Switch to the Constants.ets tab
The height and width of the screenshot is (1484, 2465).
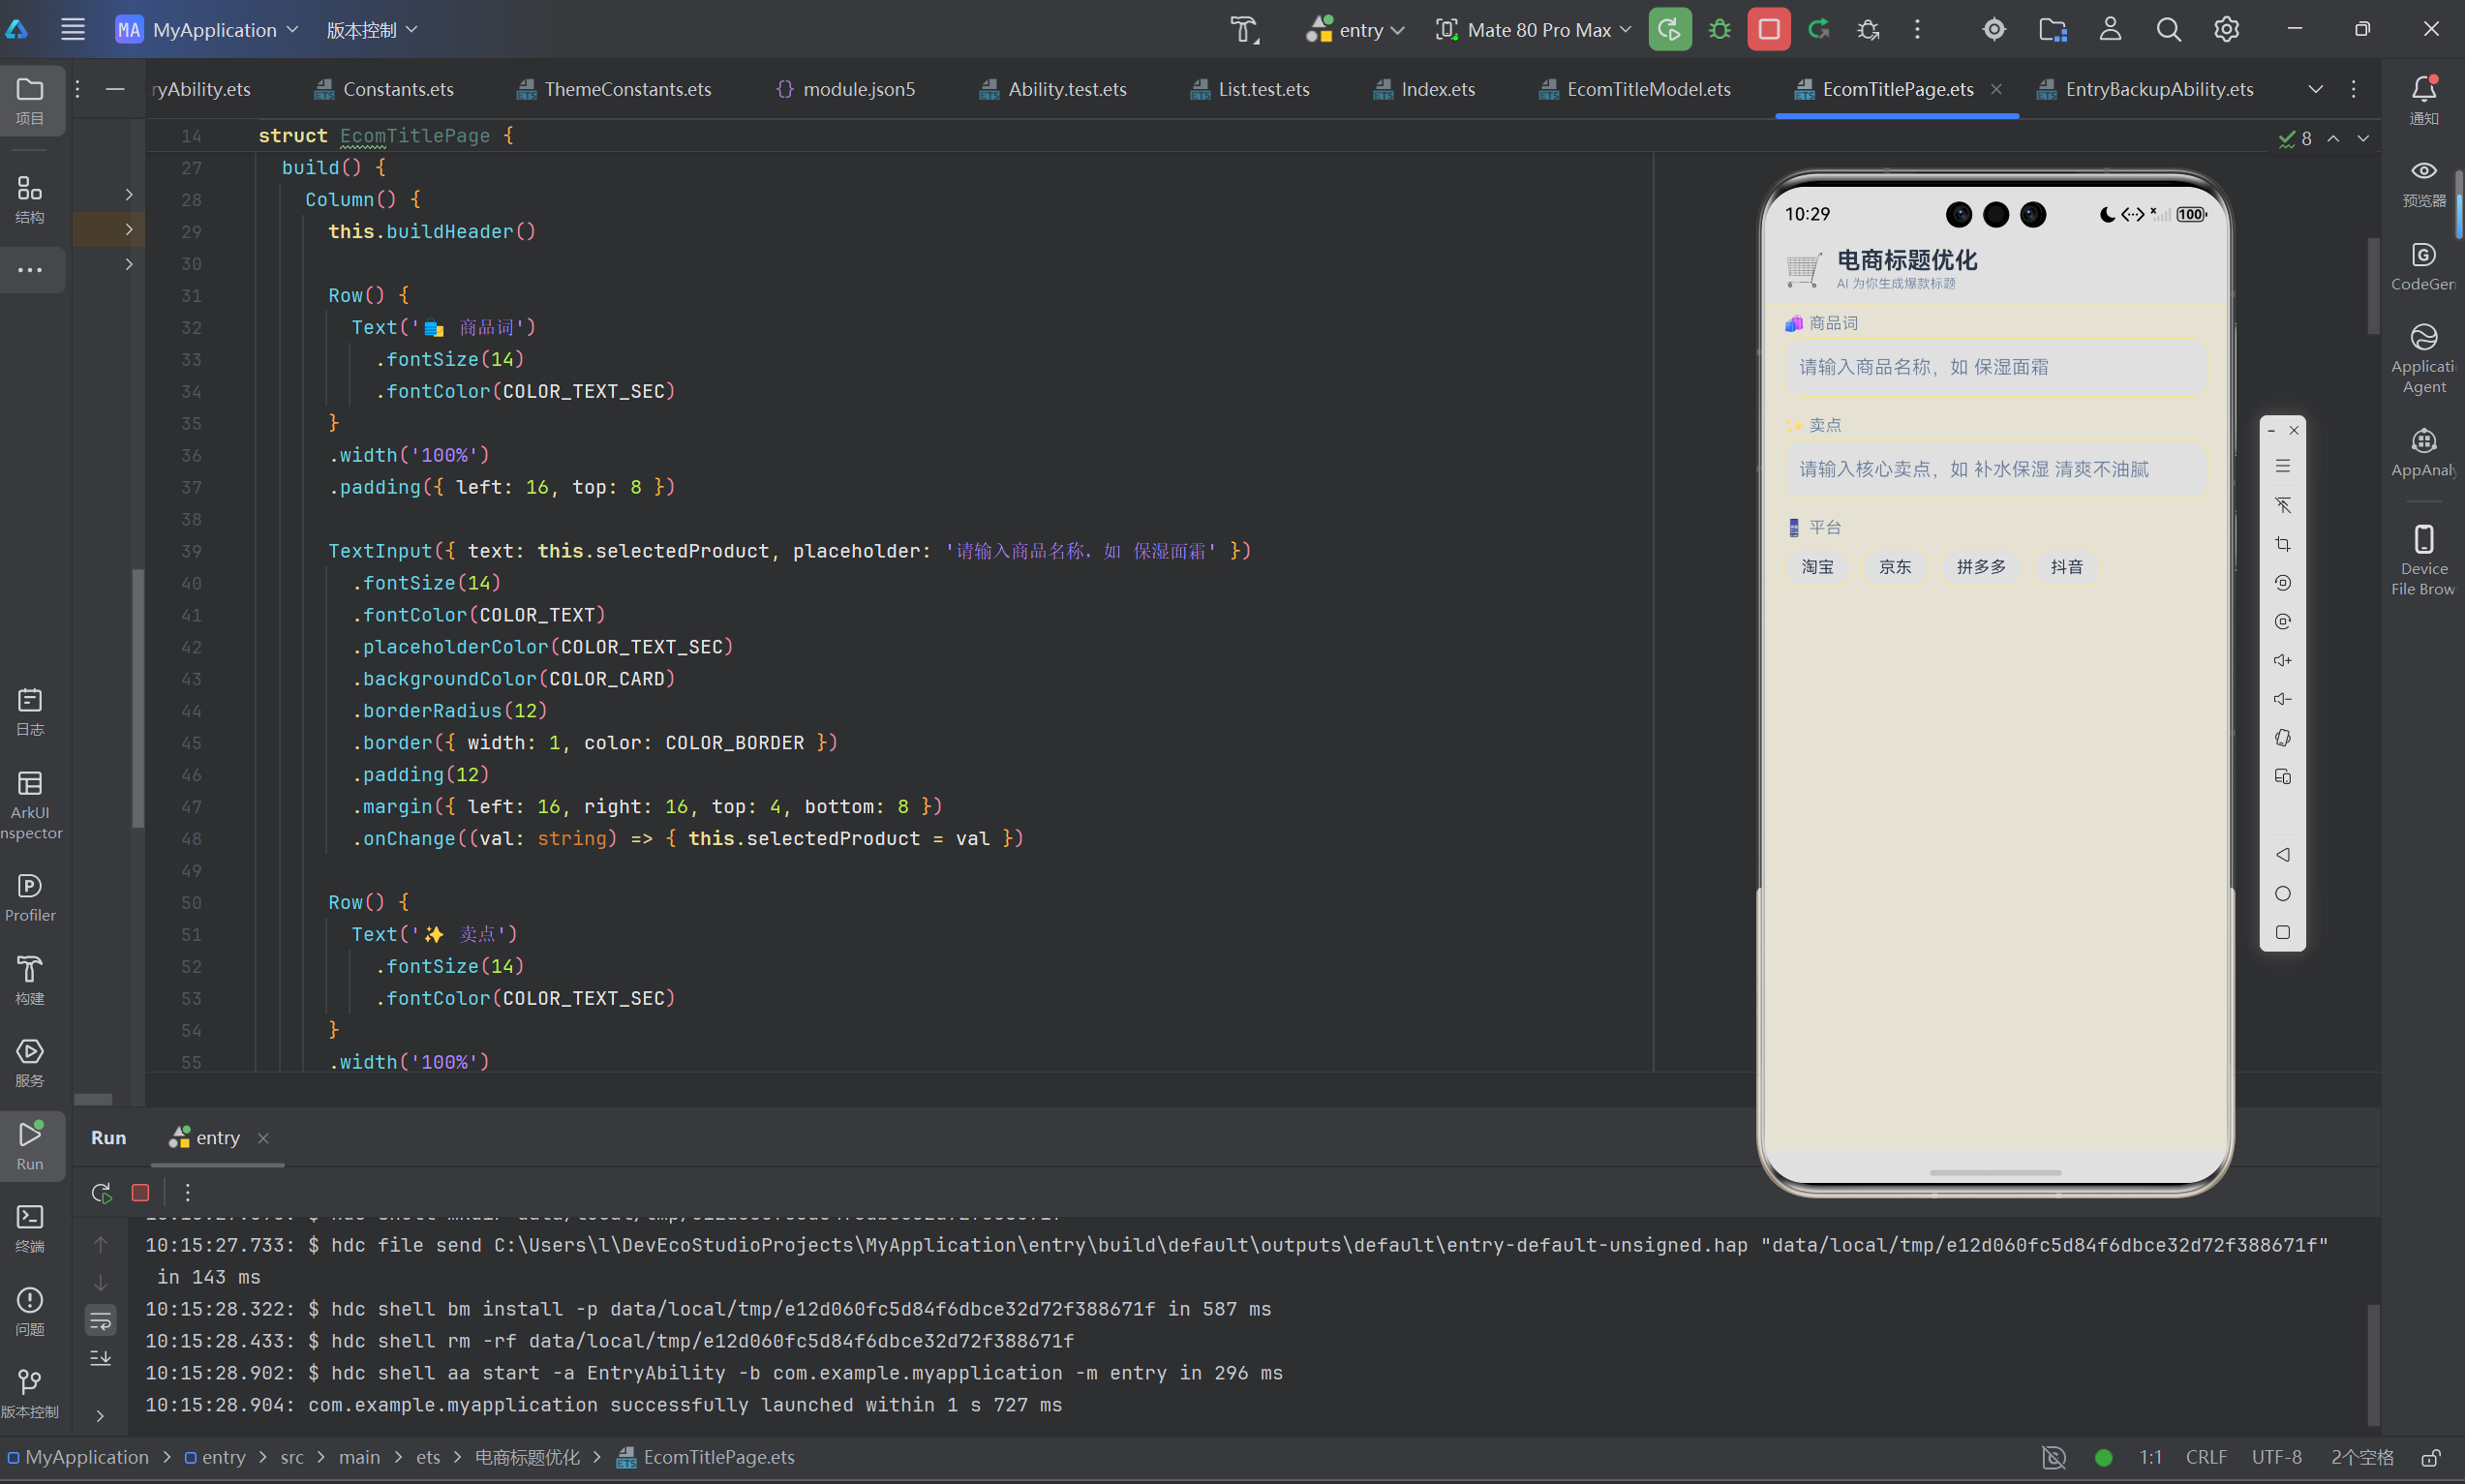pyautogui.click(x=384, y=89)
